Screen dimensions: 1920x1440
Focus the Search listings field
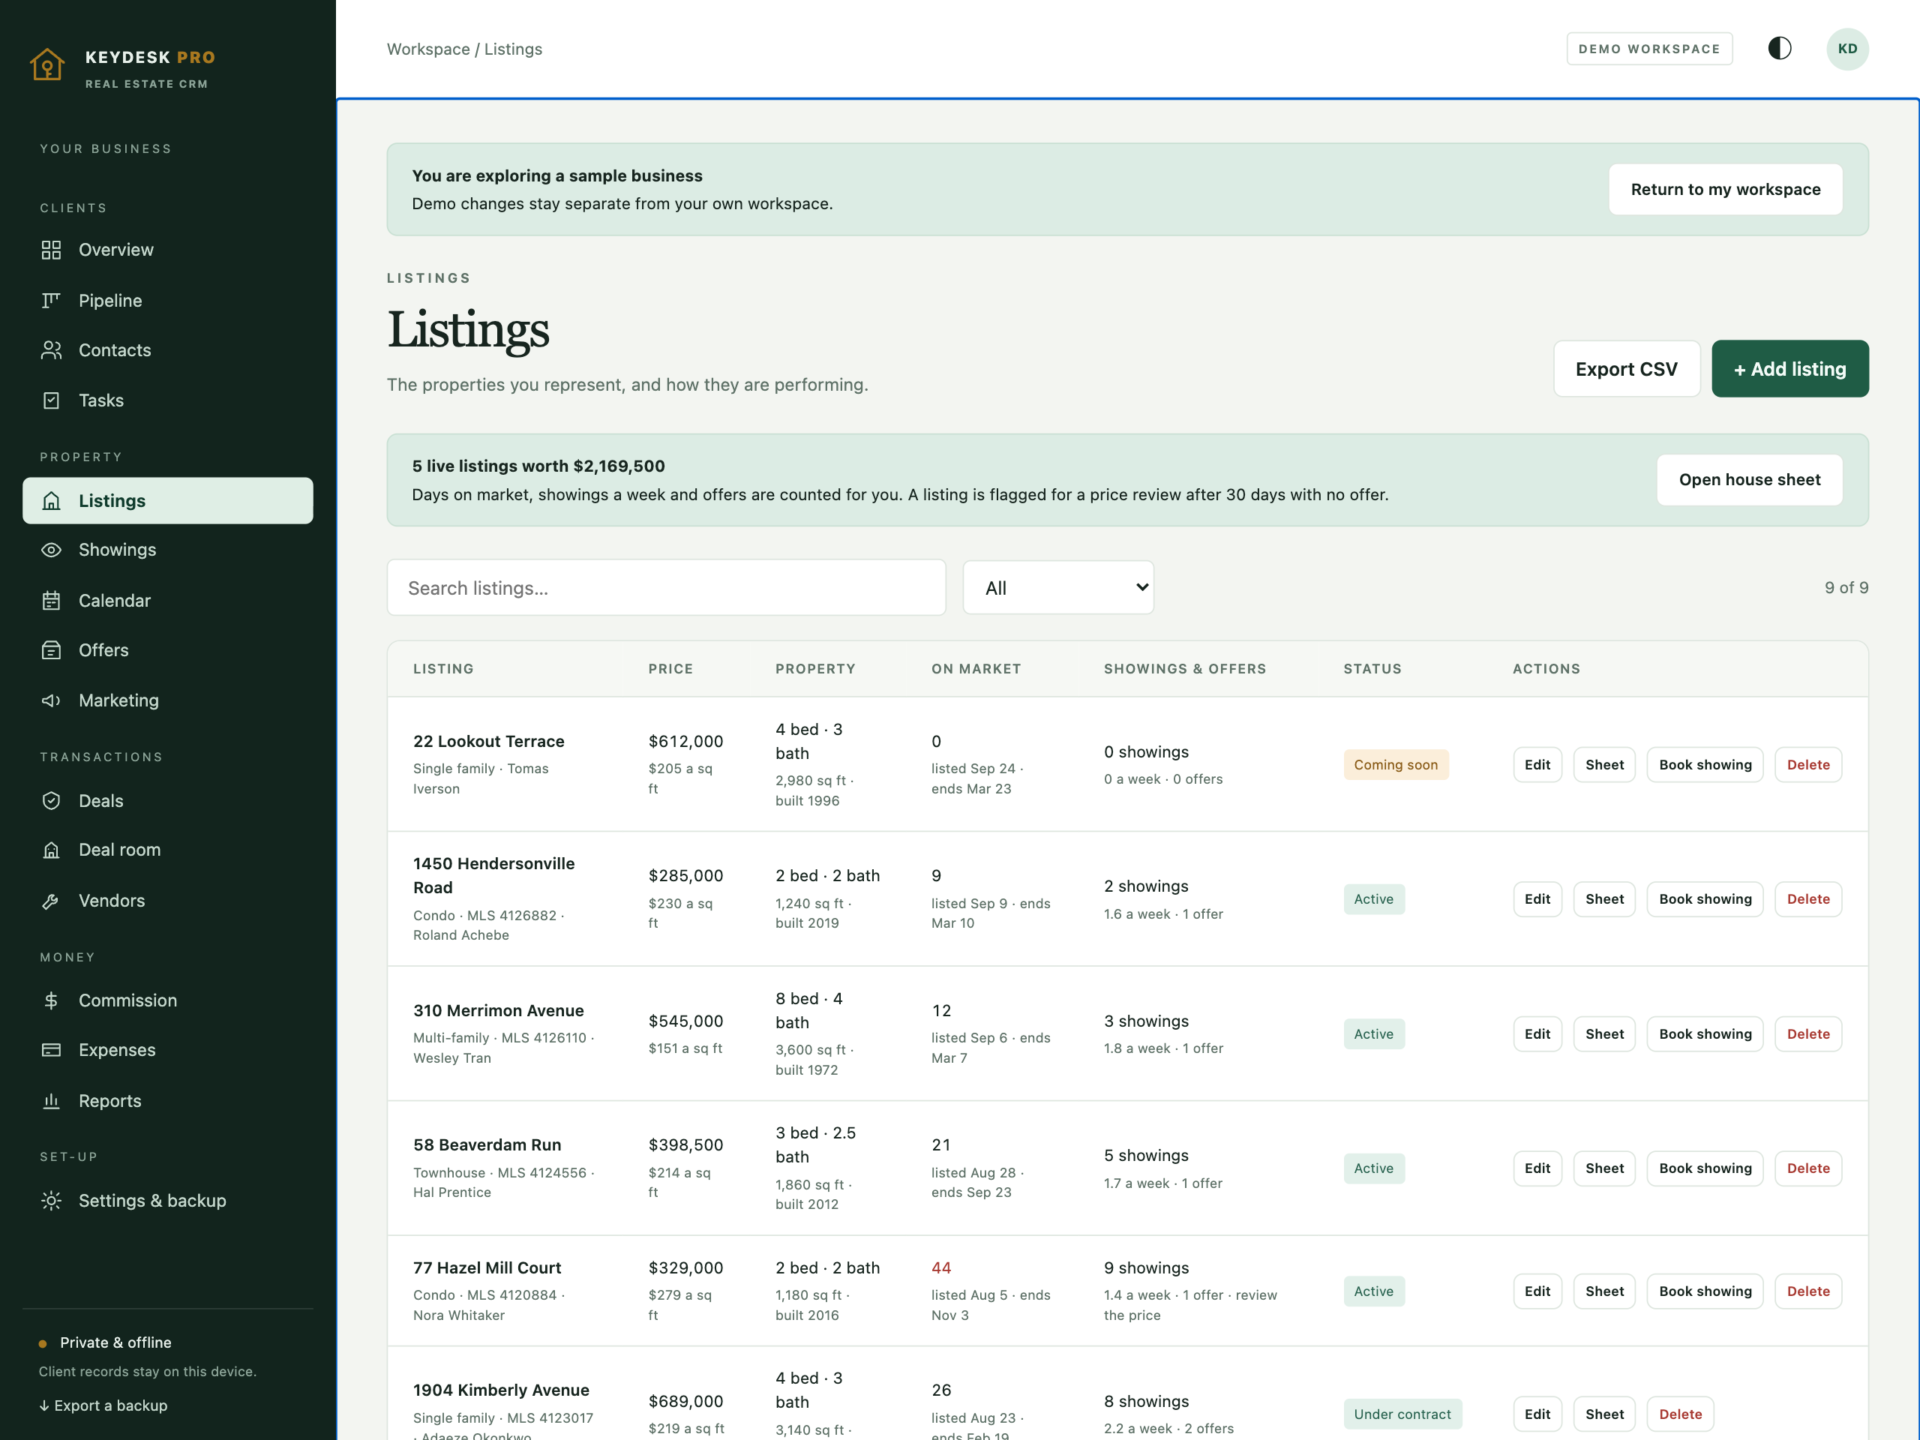[x=666, y=588]
